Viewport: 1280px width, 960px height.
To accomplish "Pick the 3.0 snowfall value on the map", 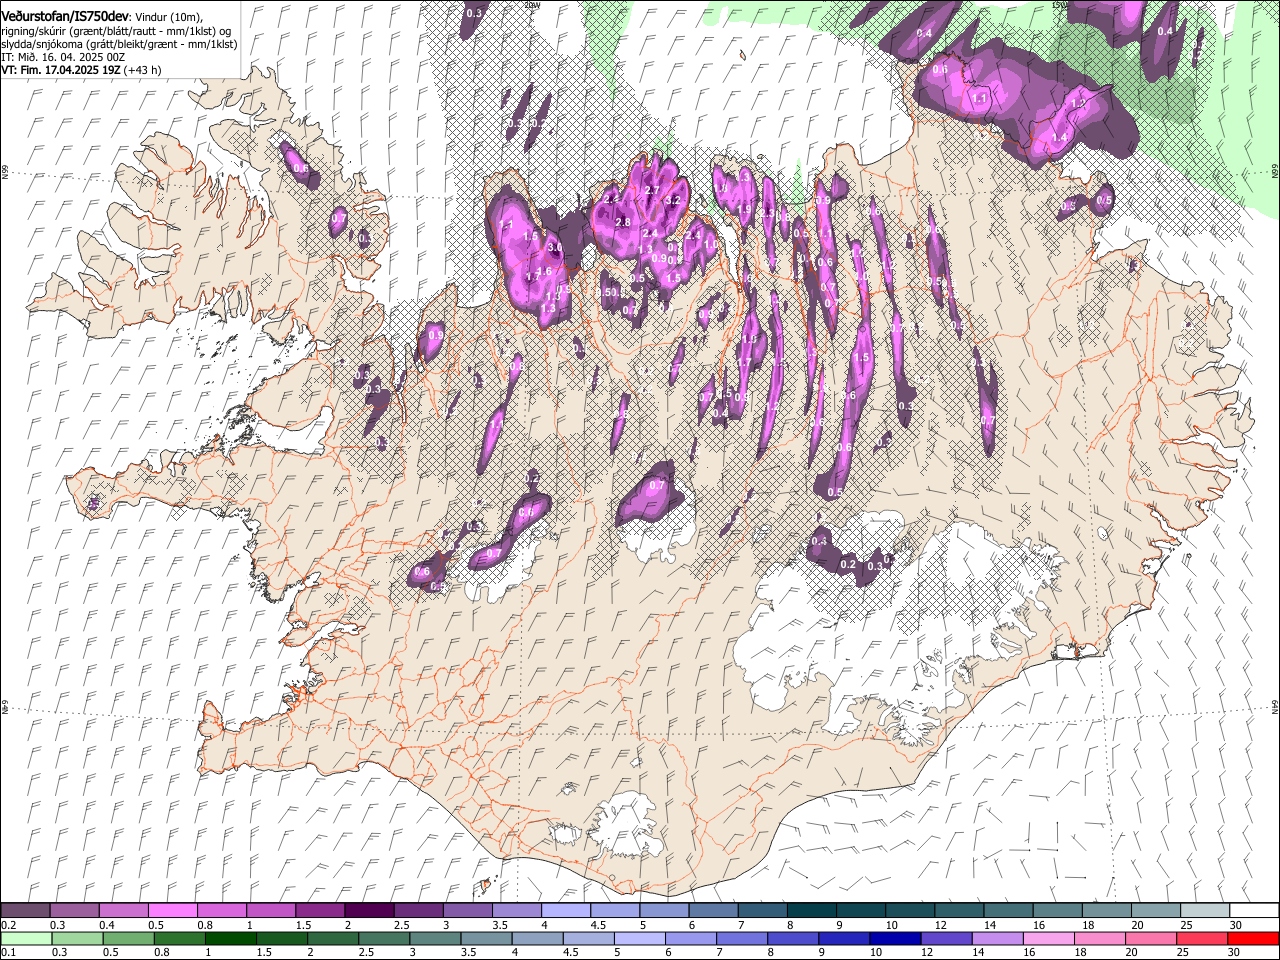I will pyautogui.click(x=555, y=247).
